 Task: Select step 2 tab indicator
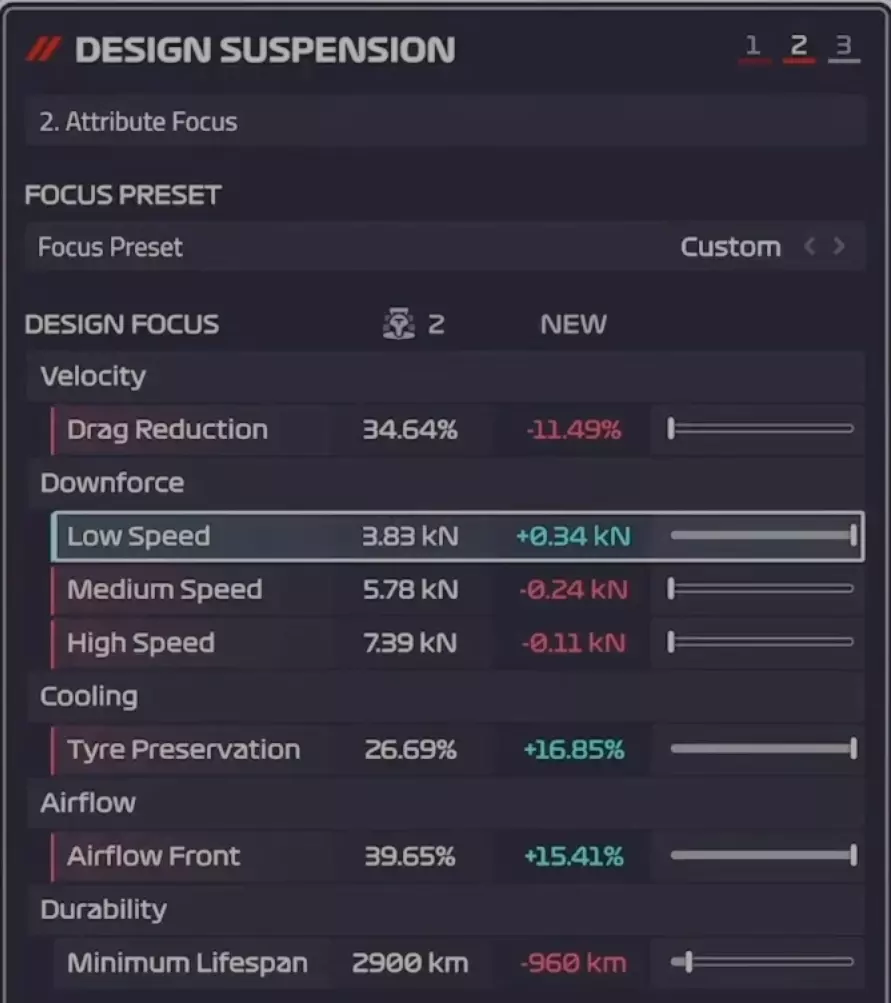pos(798,46)
